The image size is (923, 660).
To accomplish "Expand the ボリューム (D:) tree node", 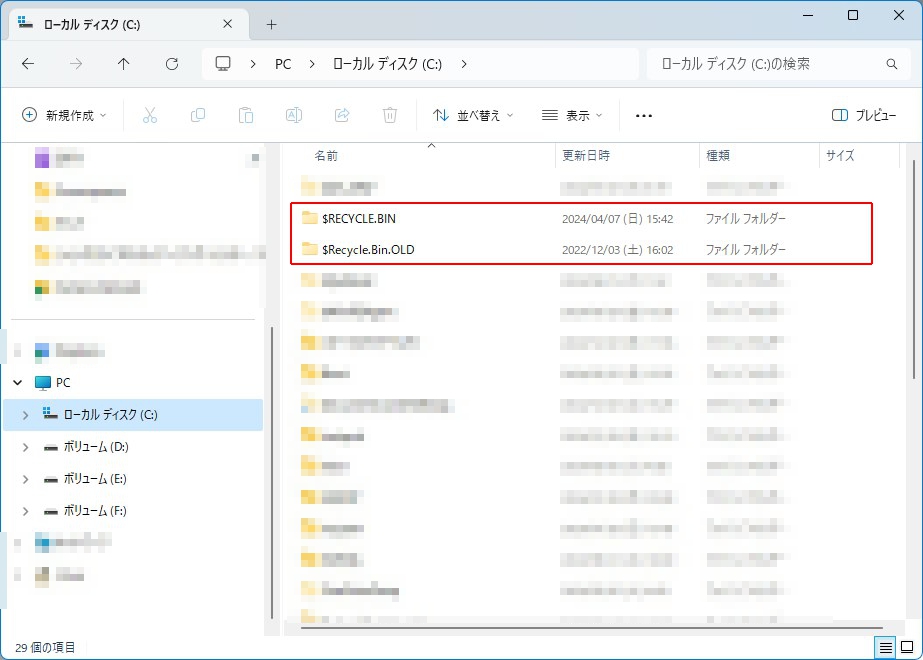I will point(25,447).
